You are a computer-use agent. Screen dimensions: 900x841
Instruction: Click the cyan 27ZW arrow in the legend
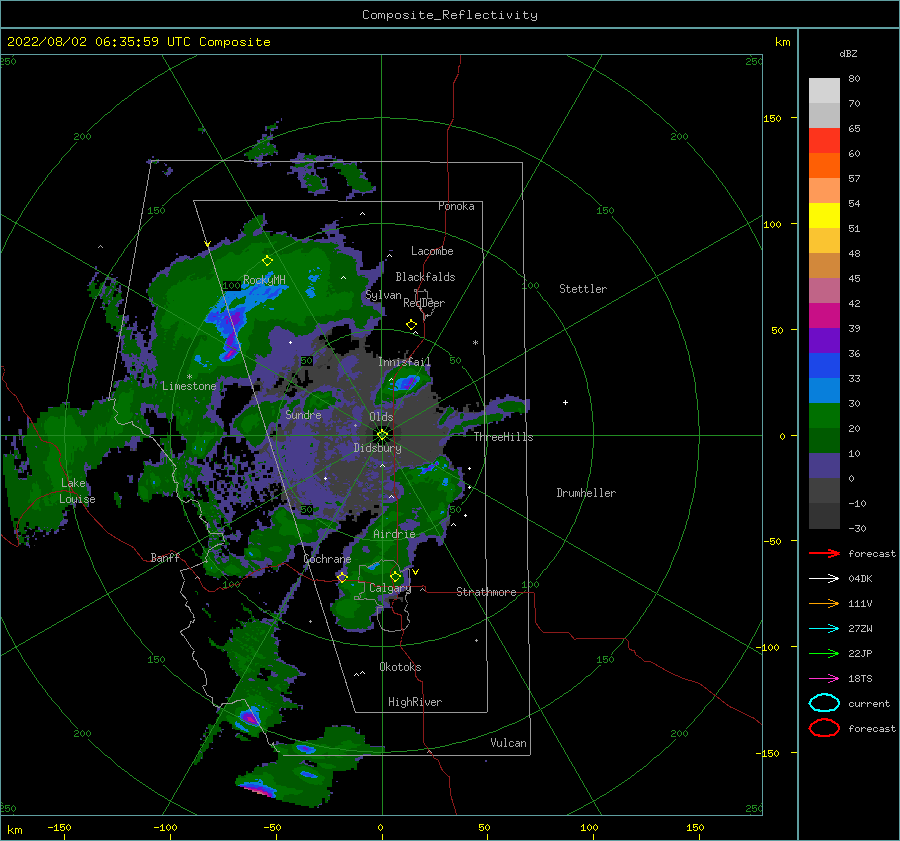point(824,629)
